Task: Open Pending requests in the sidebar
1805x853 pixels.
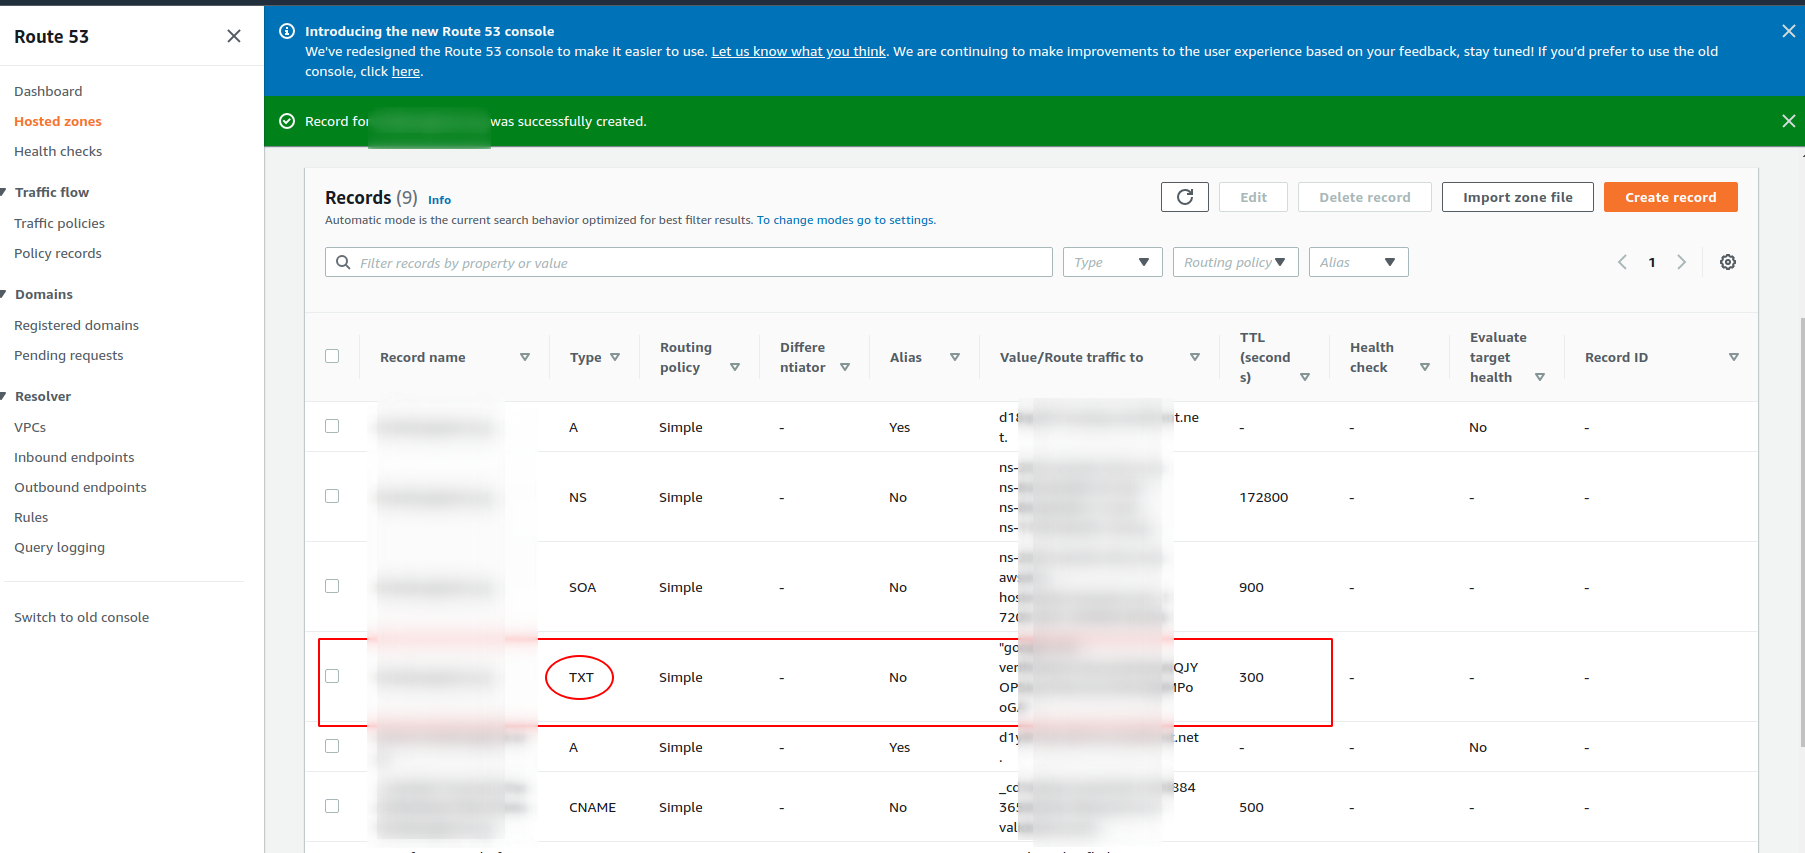Action: 68,355
